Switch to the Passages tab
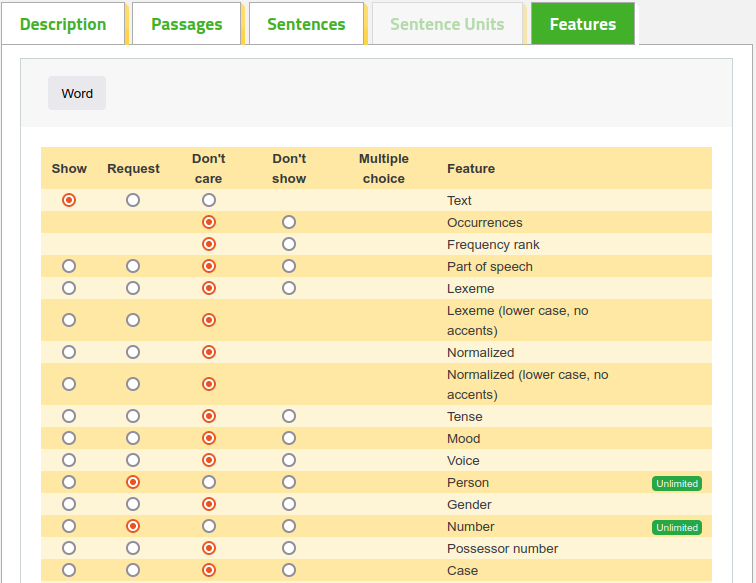Screen dimensions: 756x583 [x=187, y=24]
